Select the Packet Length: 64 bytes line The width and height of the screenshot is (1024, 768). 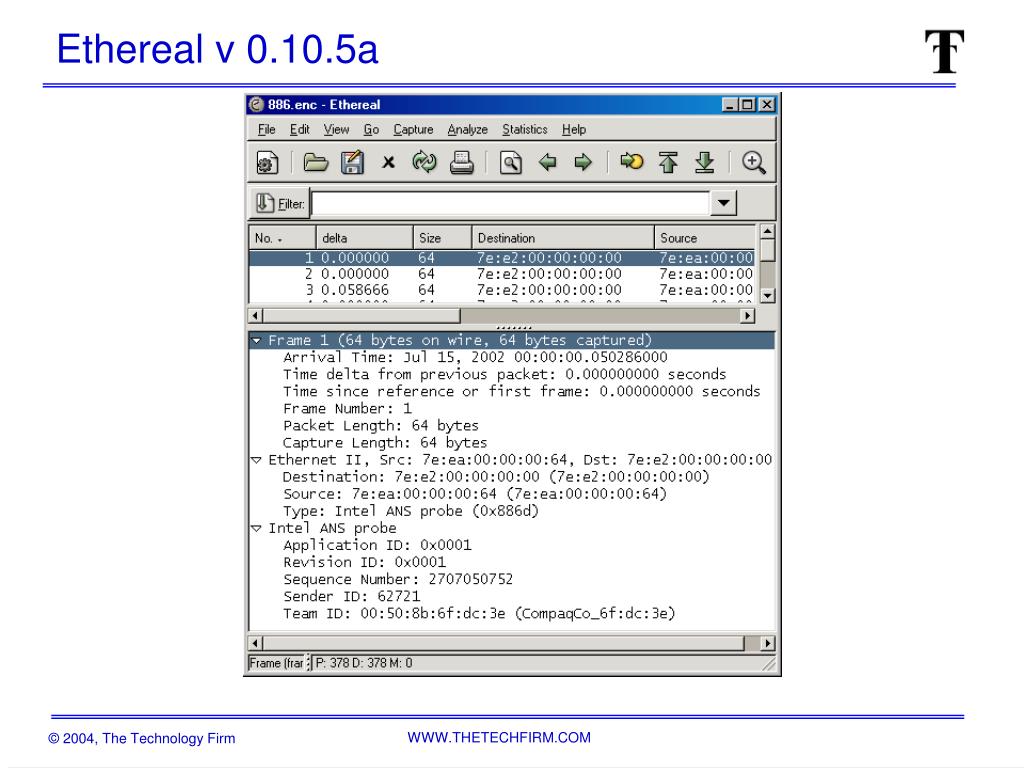tap(380, 426)
